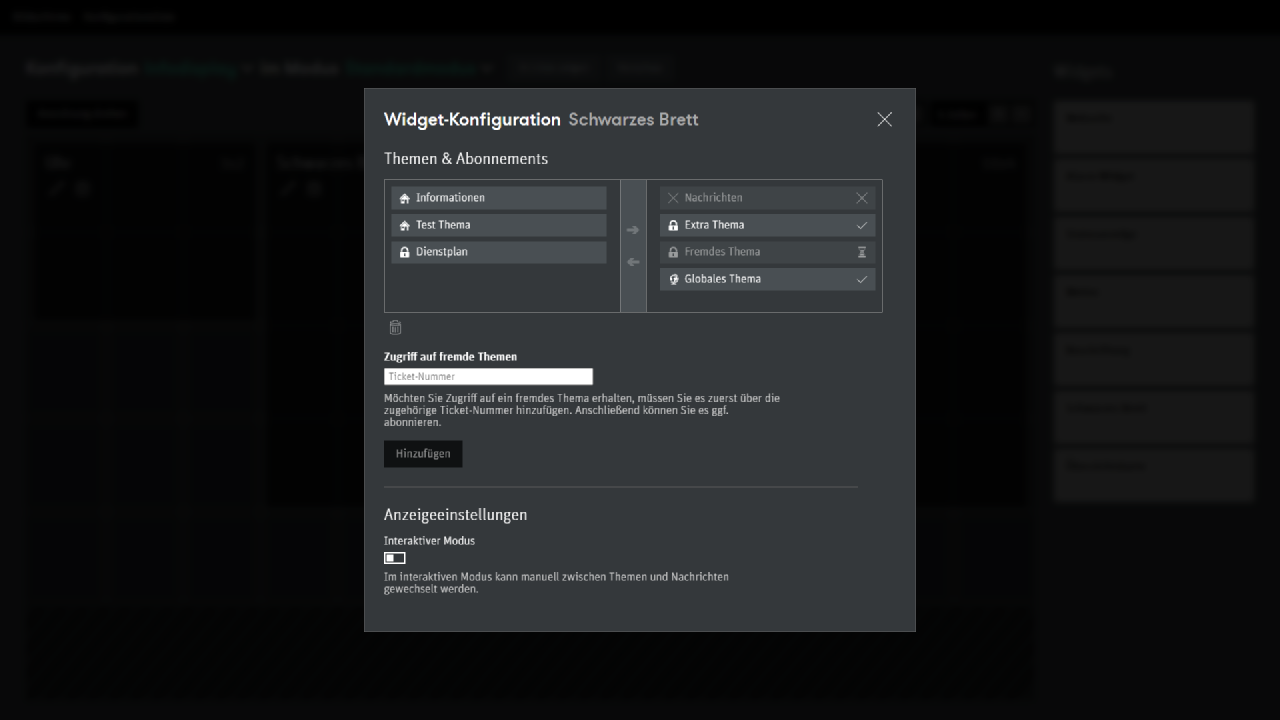Move selected topic with the right arrow
1280x720 pixels.
(633, 230)
